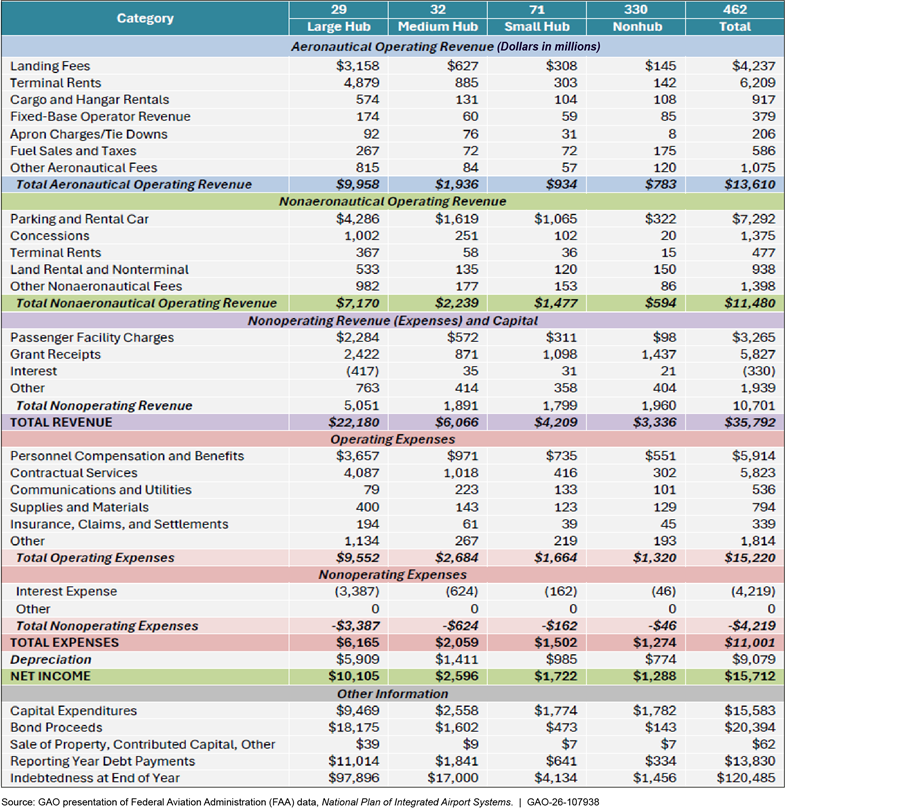This screenshot has height=809, width=900.
Task: Select the Landing Fees row label
Action: (50, 66)
